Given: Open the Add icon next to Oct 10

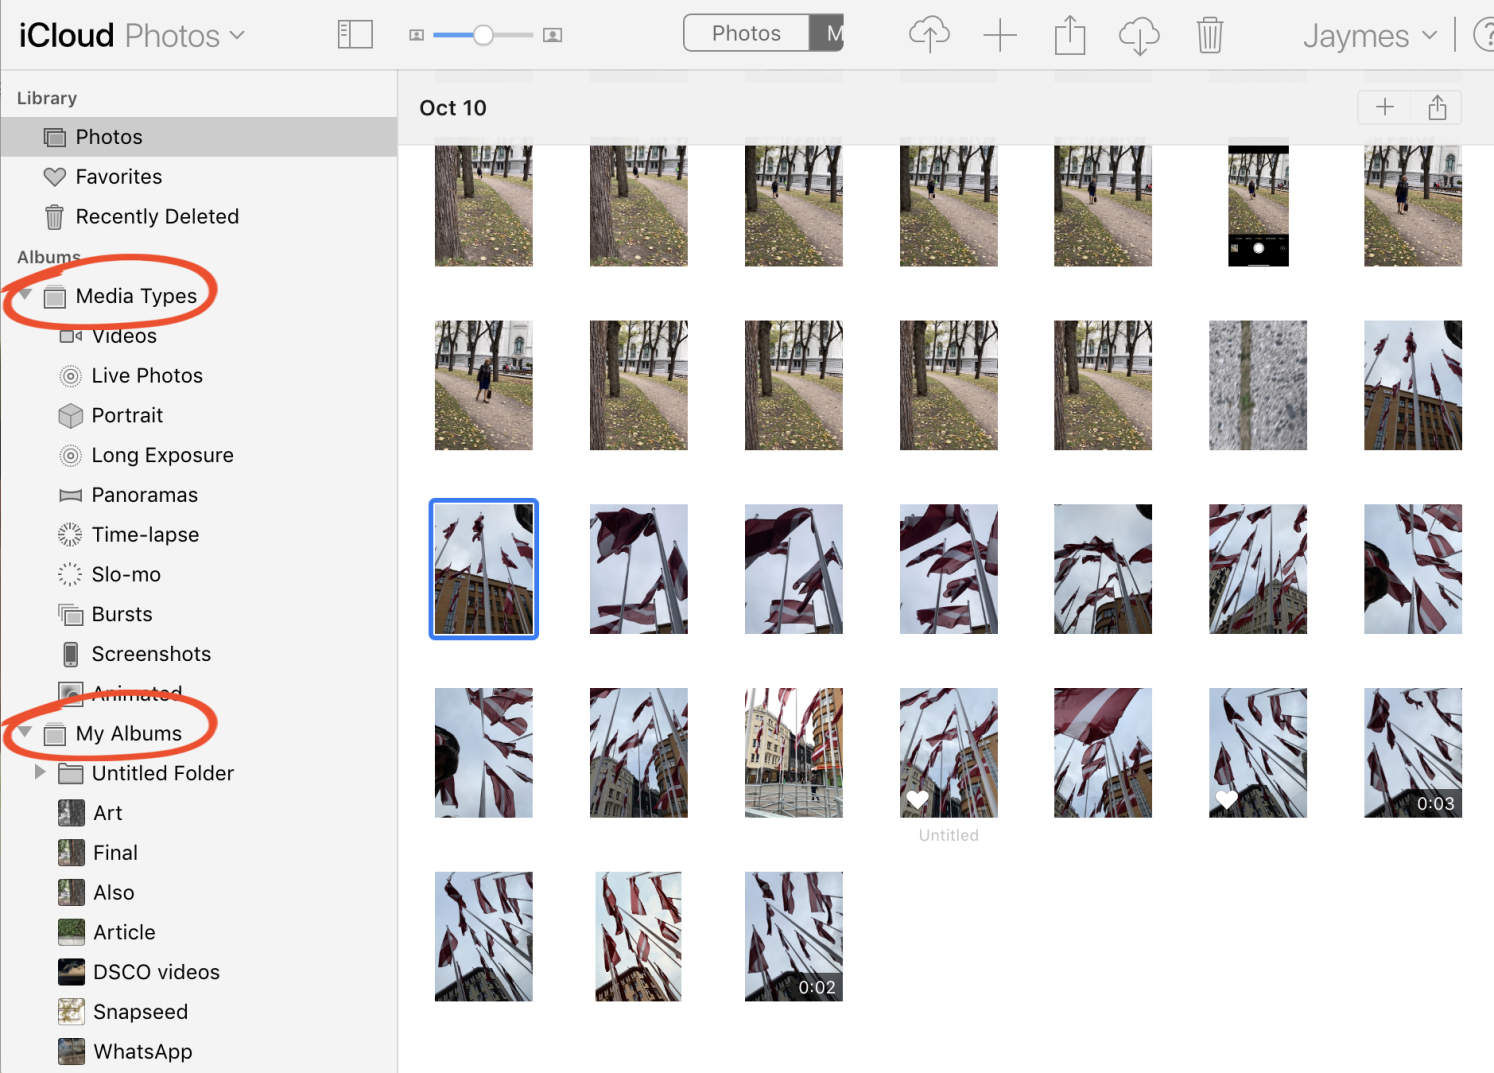Looking at the screenshot, I should 1384,107.
